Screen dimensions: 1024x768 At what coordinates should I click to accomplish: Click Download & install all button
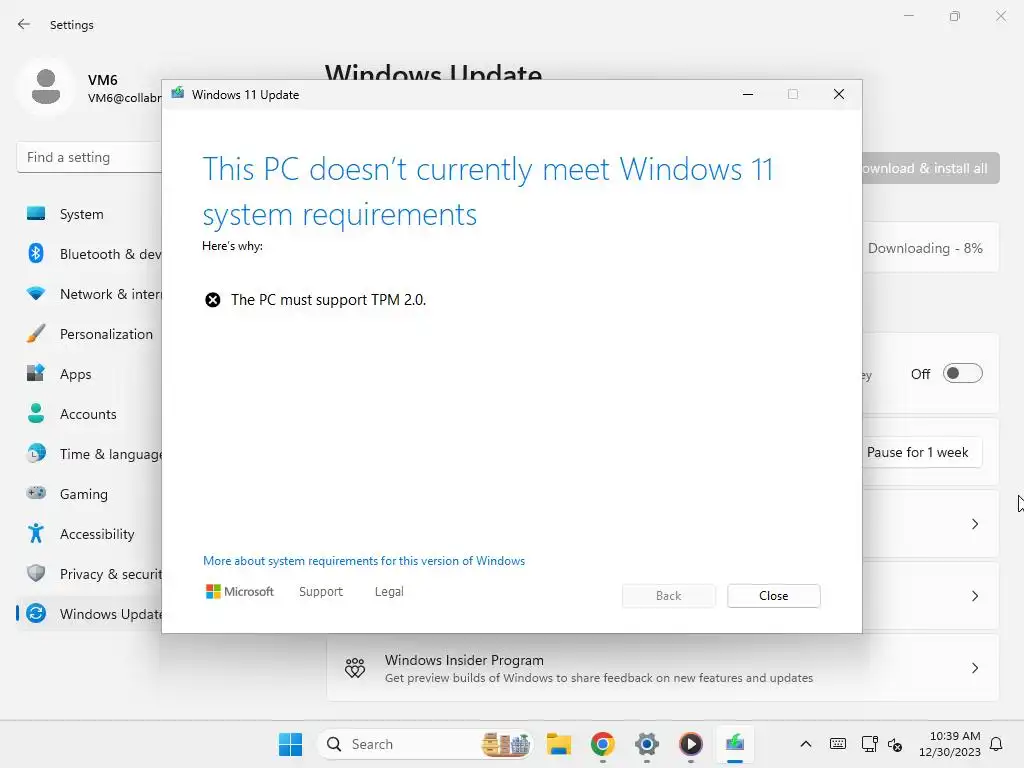(930, 168)
